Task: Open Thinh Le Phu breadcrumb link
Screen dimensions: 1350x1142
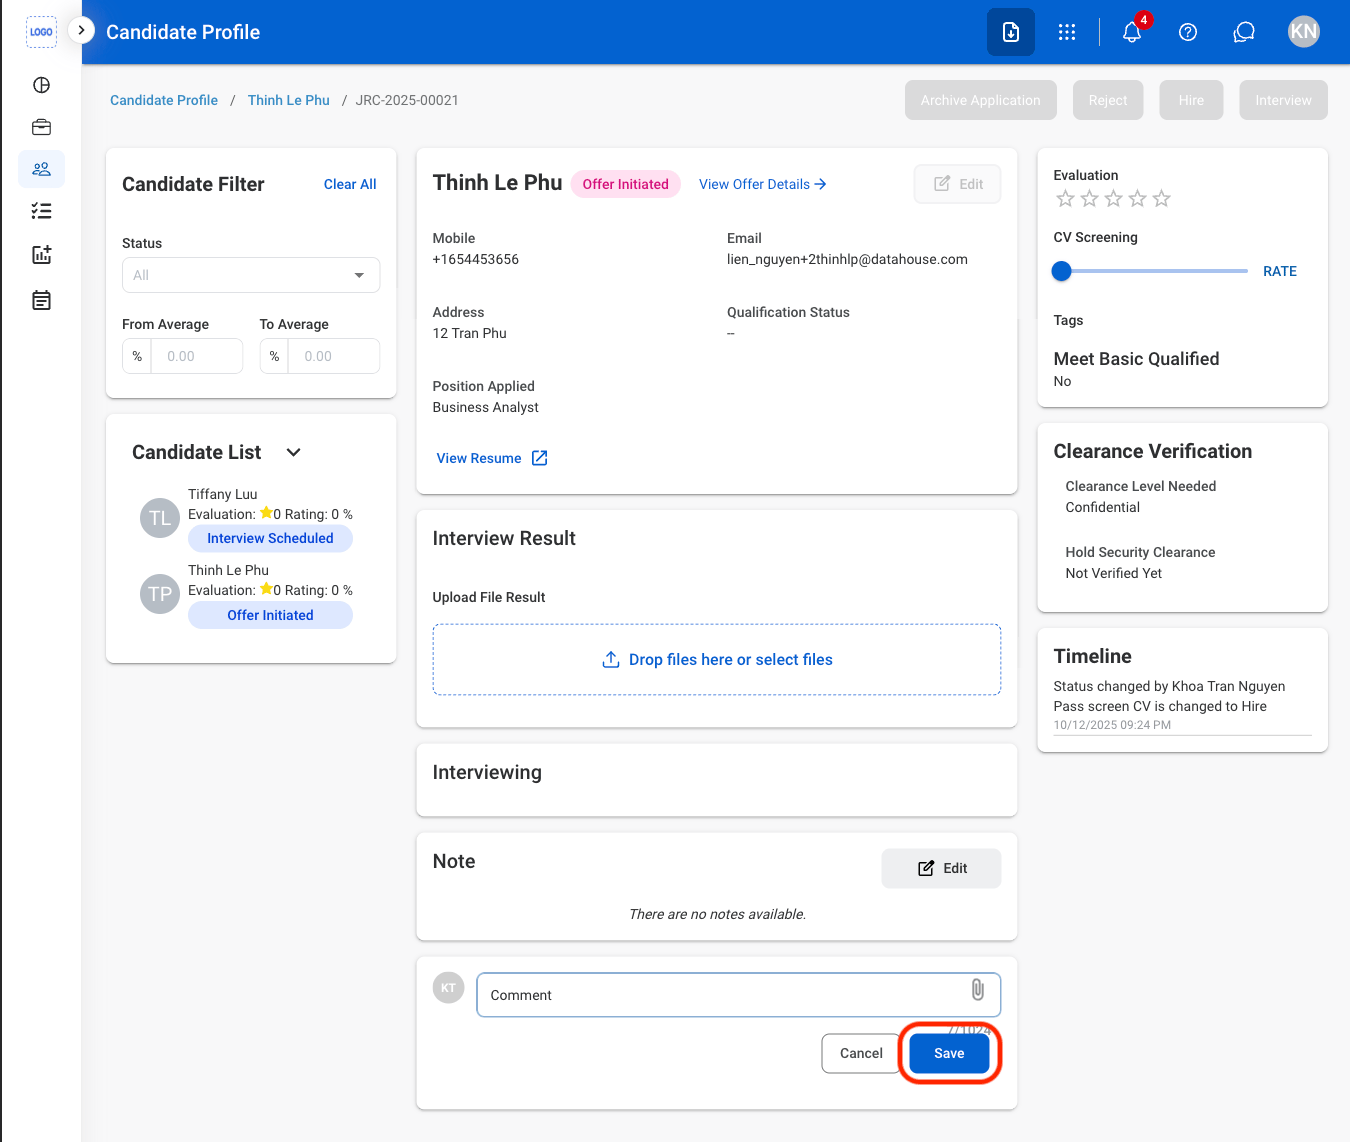Action: click(x=289, y=100)
